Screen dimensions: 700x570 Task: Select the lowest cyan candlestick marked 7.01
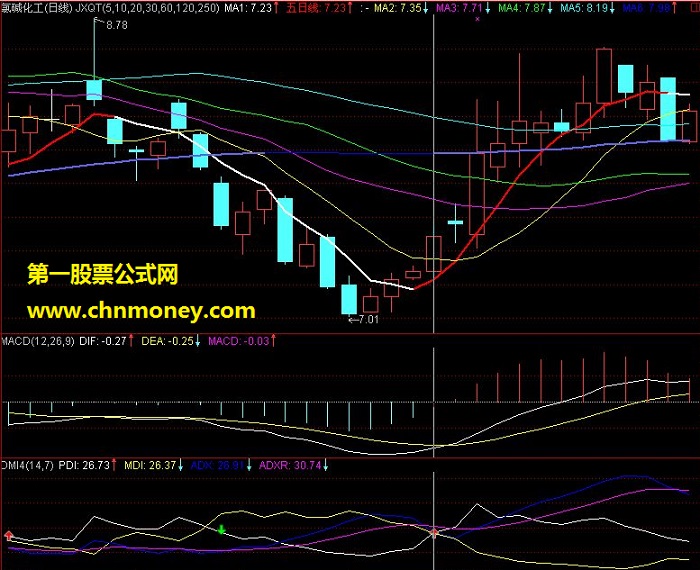point(349,299)
